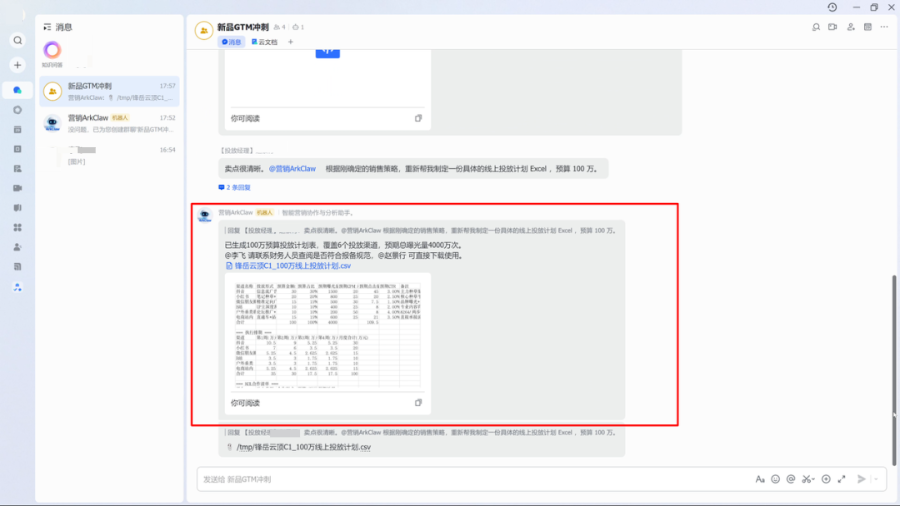The height and width of the screenshot is (506, 900).
Task: Open global search in the left sidebar
Action: [18, 40]
